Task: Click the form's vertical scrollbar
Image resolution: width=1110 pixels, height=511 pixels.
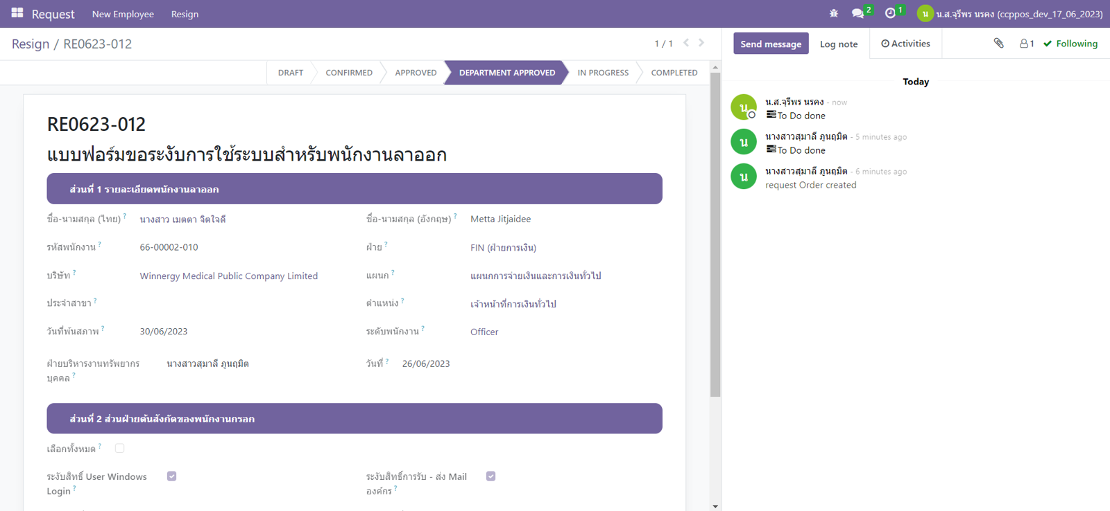Action: [714, 230]
